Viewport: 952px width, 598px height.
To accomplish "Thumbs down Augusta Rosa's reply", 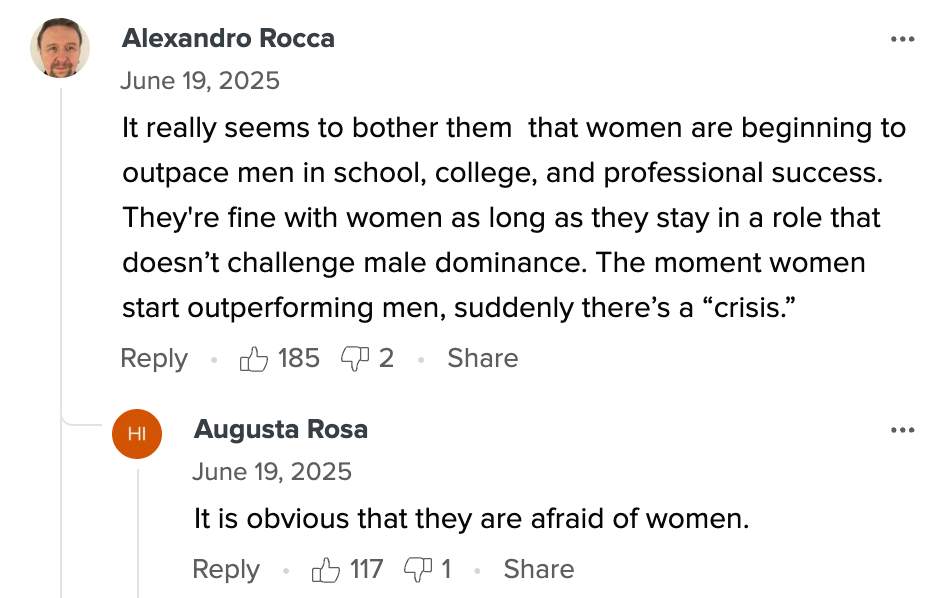I will (418, 570).
